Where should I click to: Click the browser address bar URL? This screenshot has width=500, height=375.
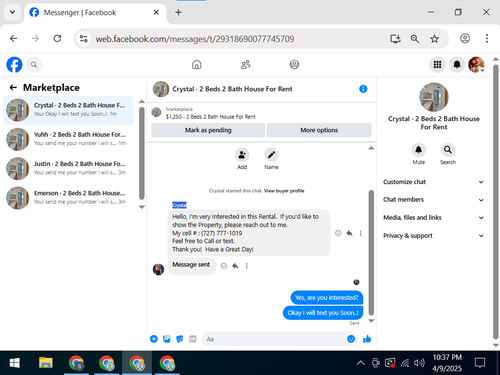click(x=195, y=39)
